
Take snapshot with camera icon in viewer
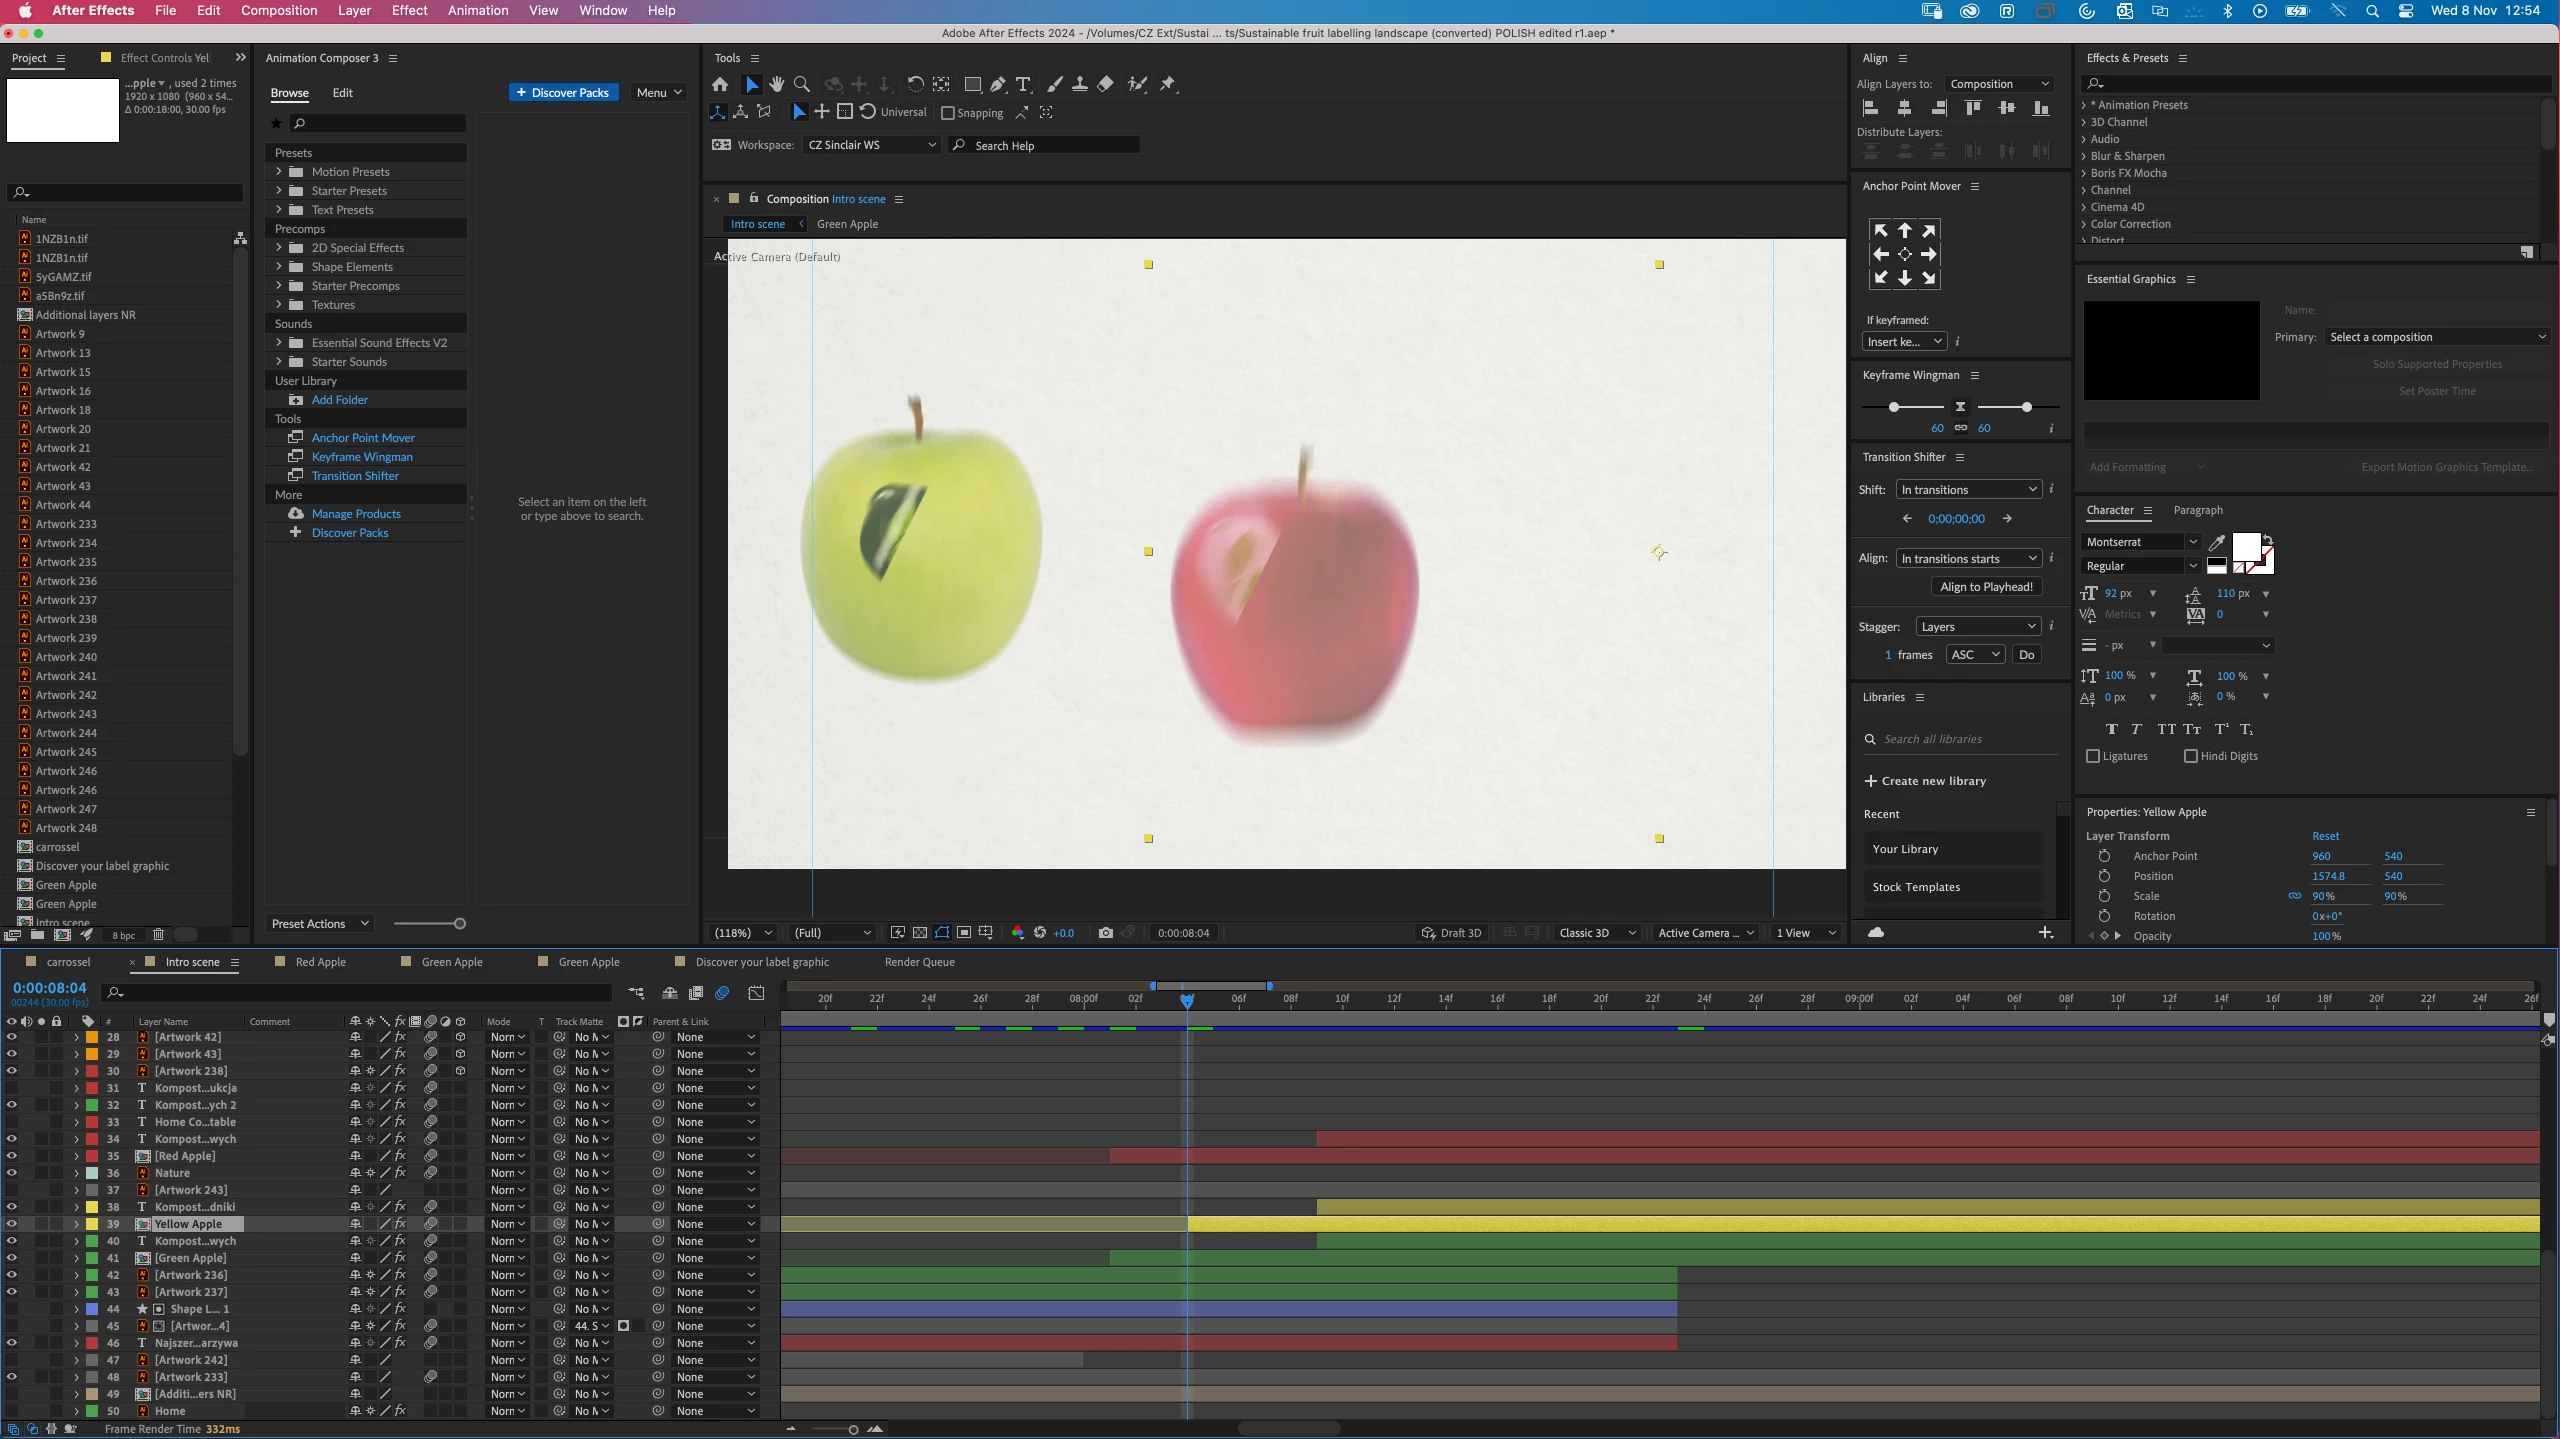point(1105,933)
